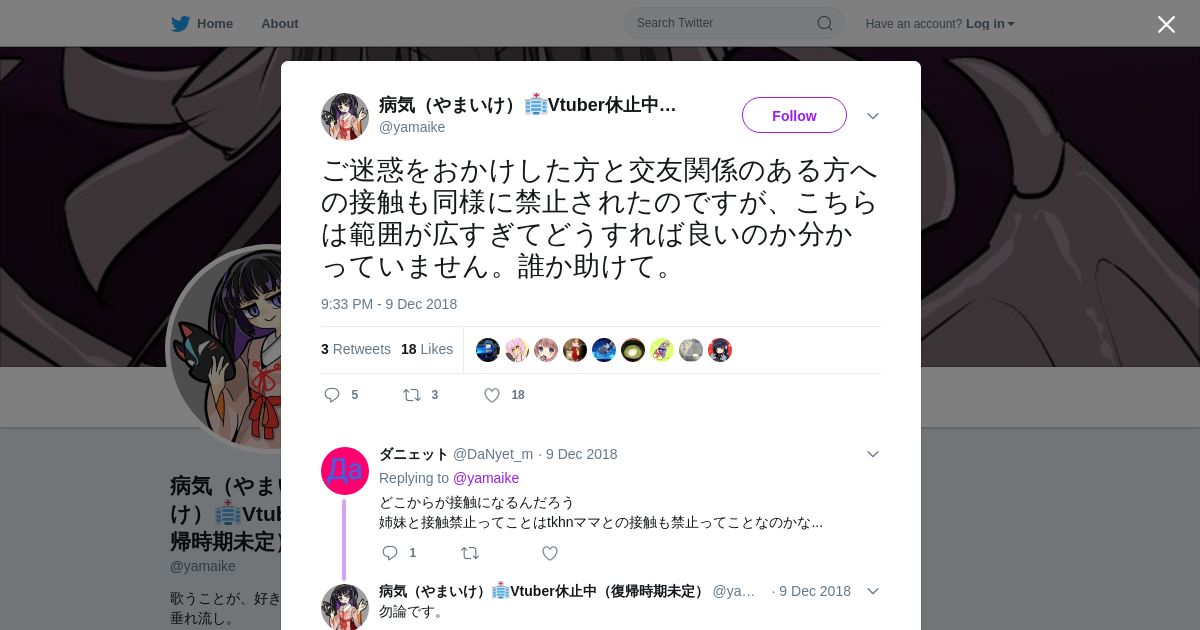1200x630 pixels.
Task: Click the search magnifier icon
Action: (x=825, y=23)
